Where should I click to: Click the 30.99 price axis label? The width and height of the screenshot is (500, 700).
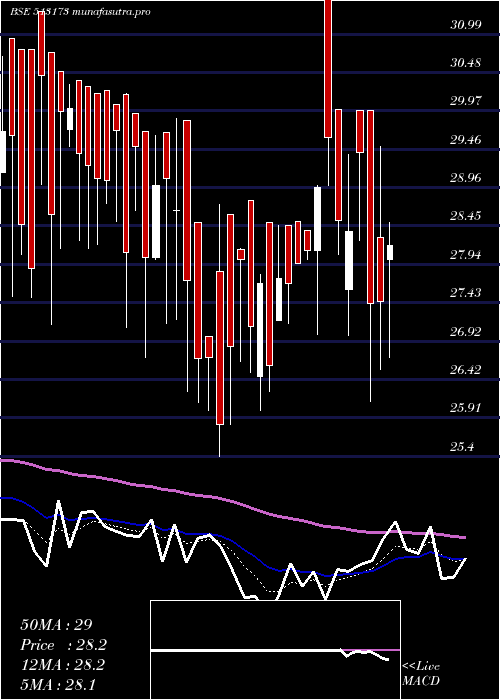(x=466, y=25)
